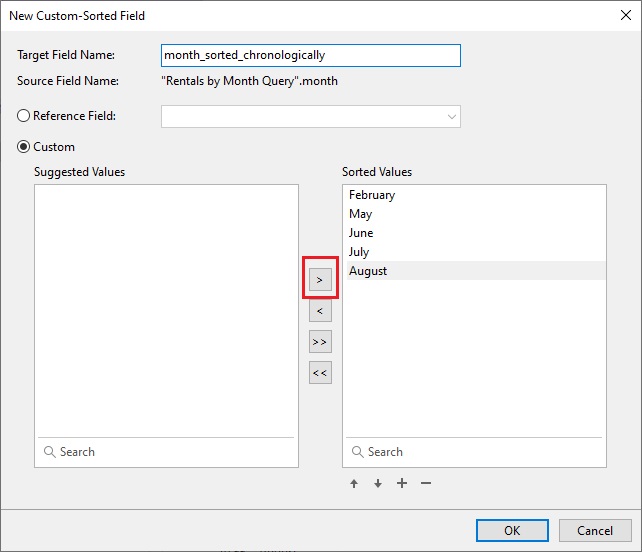Remove sorted value with minus icon
This screenshot has width=642, height=552.
(426, 483)
